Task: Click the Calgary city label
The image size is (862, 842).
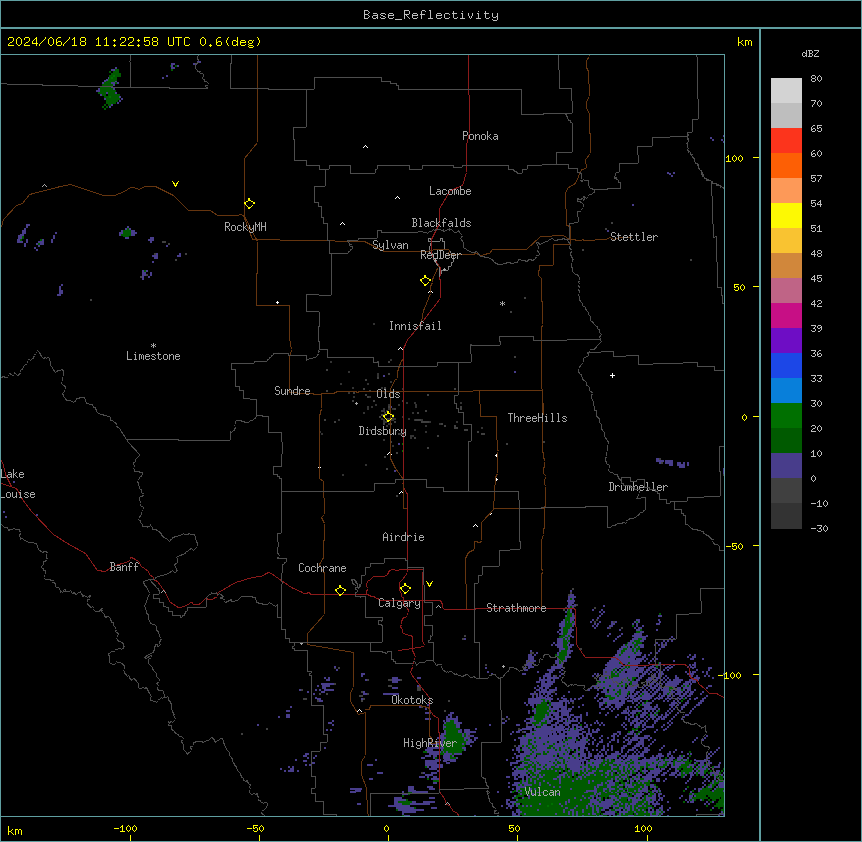Action: (399, 603)
